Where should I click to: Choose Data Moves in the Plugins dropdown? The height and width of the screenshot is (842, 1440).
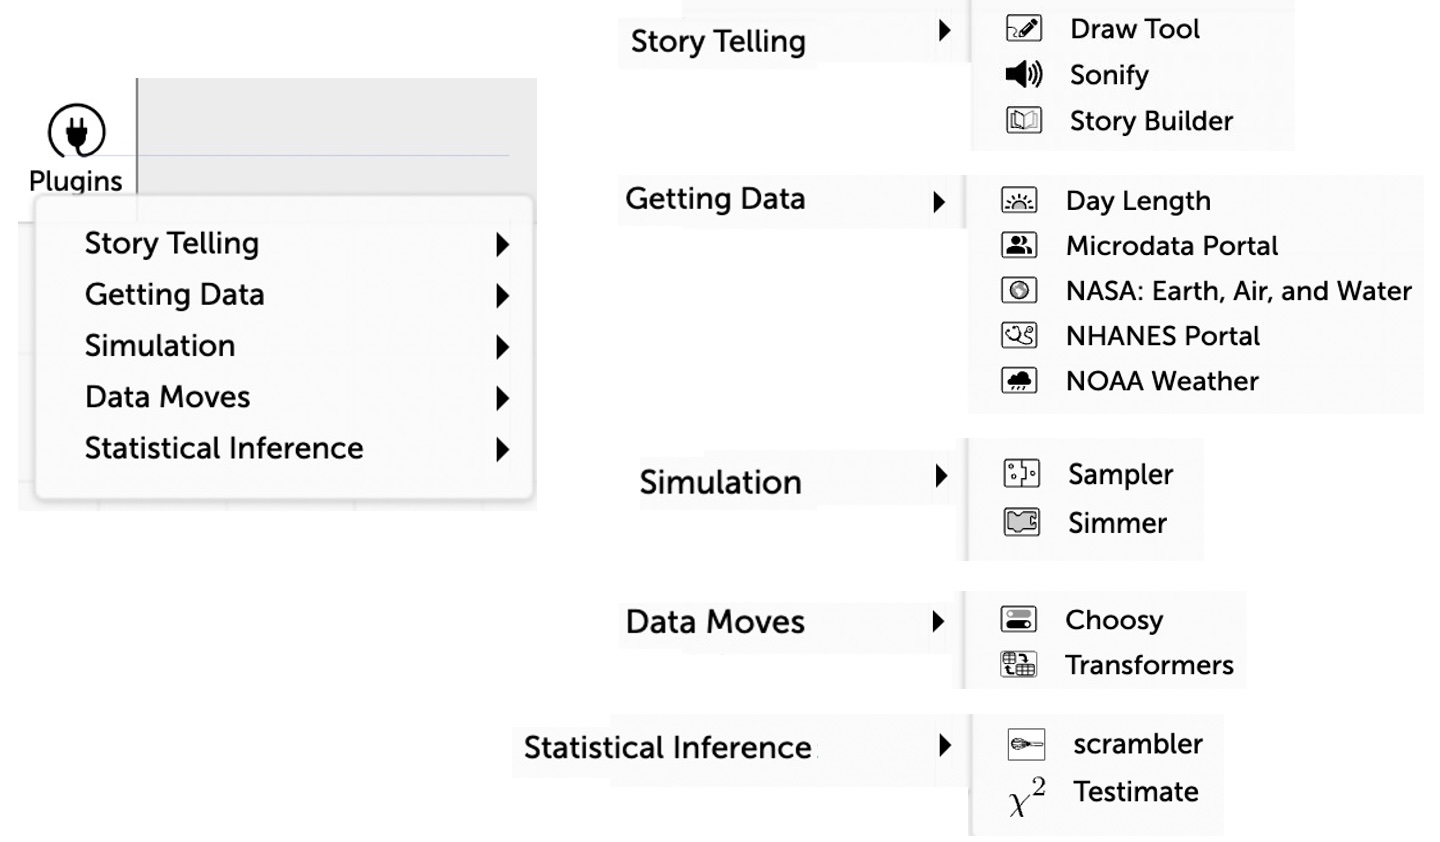tap(167, 397)
